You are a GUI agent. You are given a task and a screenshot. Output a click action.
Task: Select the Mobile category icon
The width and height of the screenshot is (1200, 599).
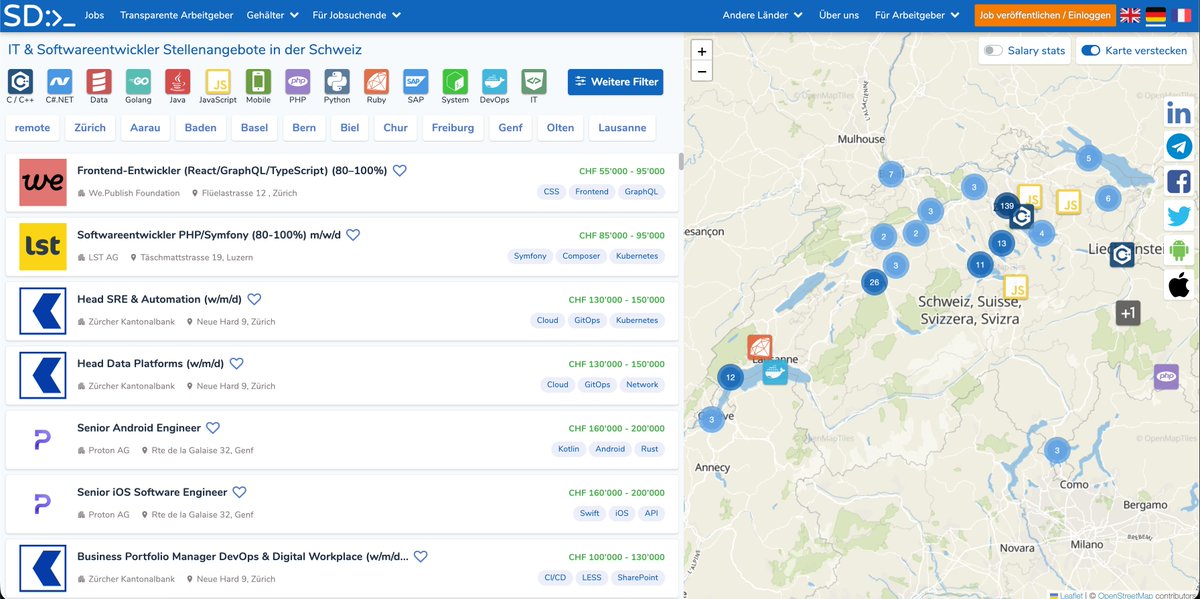pos(258,85)
